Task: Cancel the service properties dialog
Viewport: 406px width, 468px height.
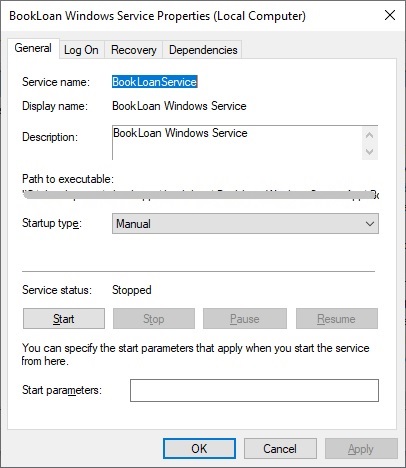Action: [x=280, y=449]
